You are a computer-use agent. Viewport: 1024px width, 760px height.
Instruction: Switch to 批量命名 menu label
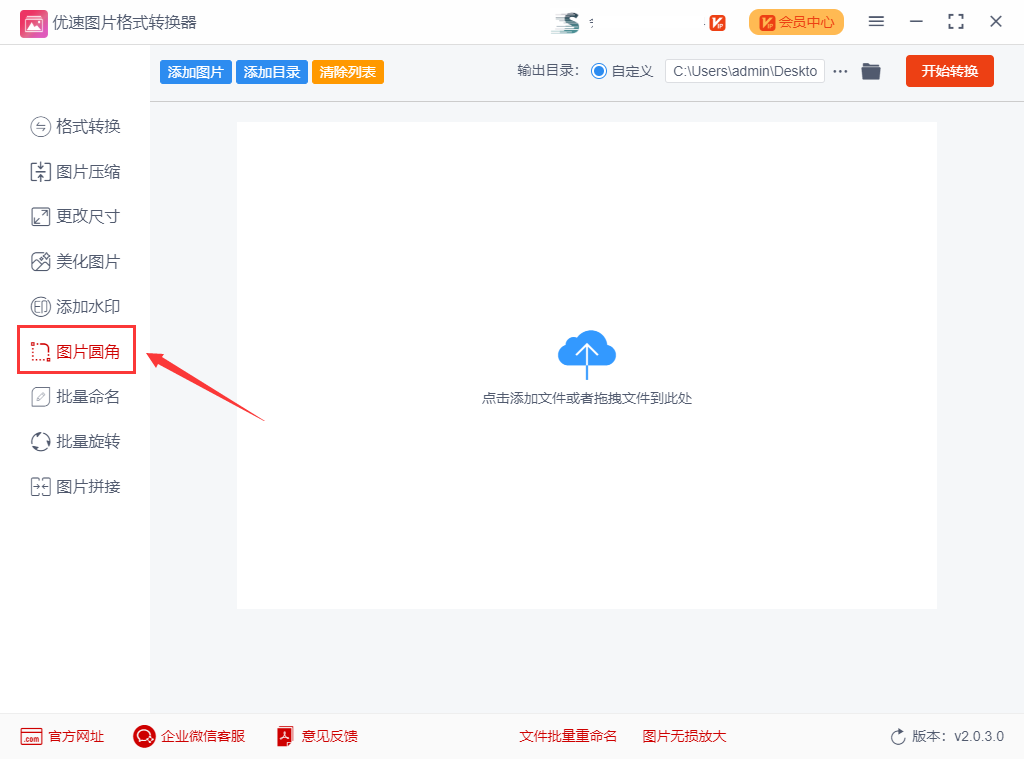click(88, 397)
